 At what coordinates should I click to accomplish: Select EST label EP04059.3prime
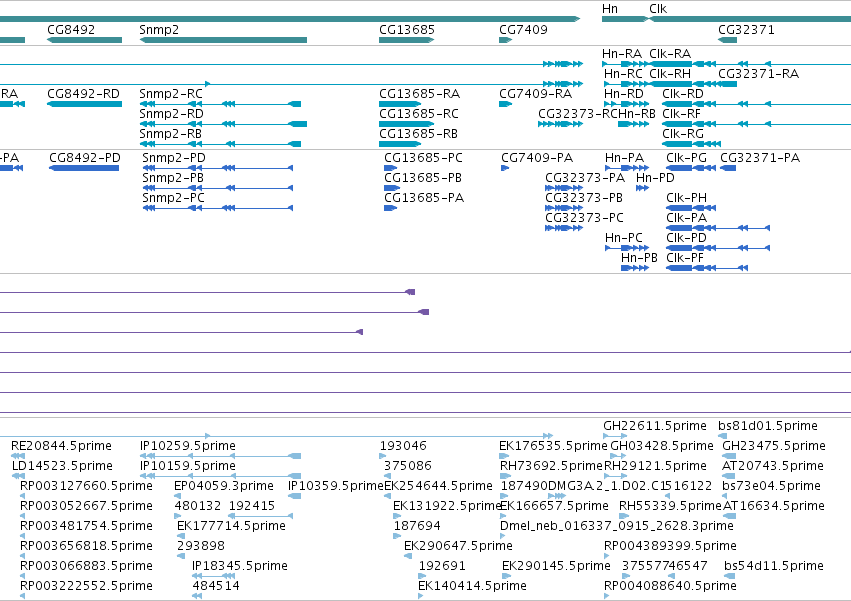pyautogui.click(x=224, y=486)
